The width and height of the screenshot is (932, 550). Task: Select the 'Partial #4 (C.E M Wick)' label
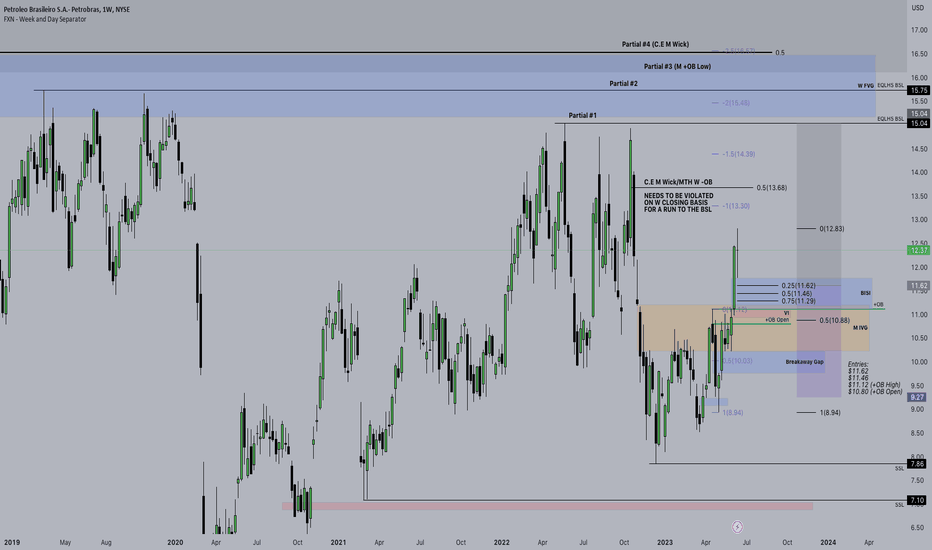click(x=655, y=44)
